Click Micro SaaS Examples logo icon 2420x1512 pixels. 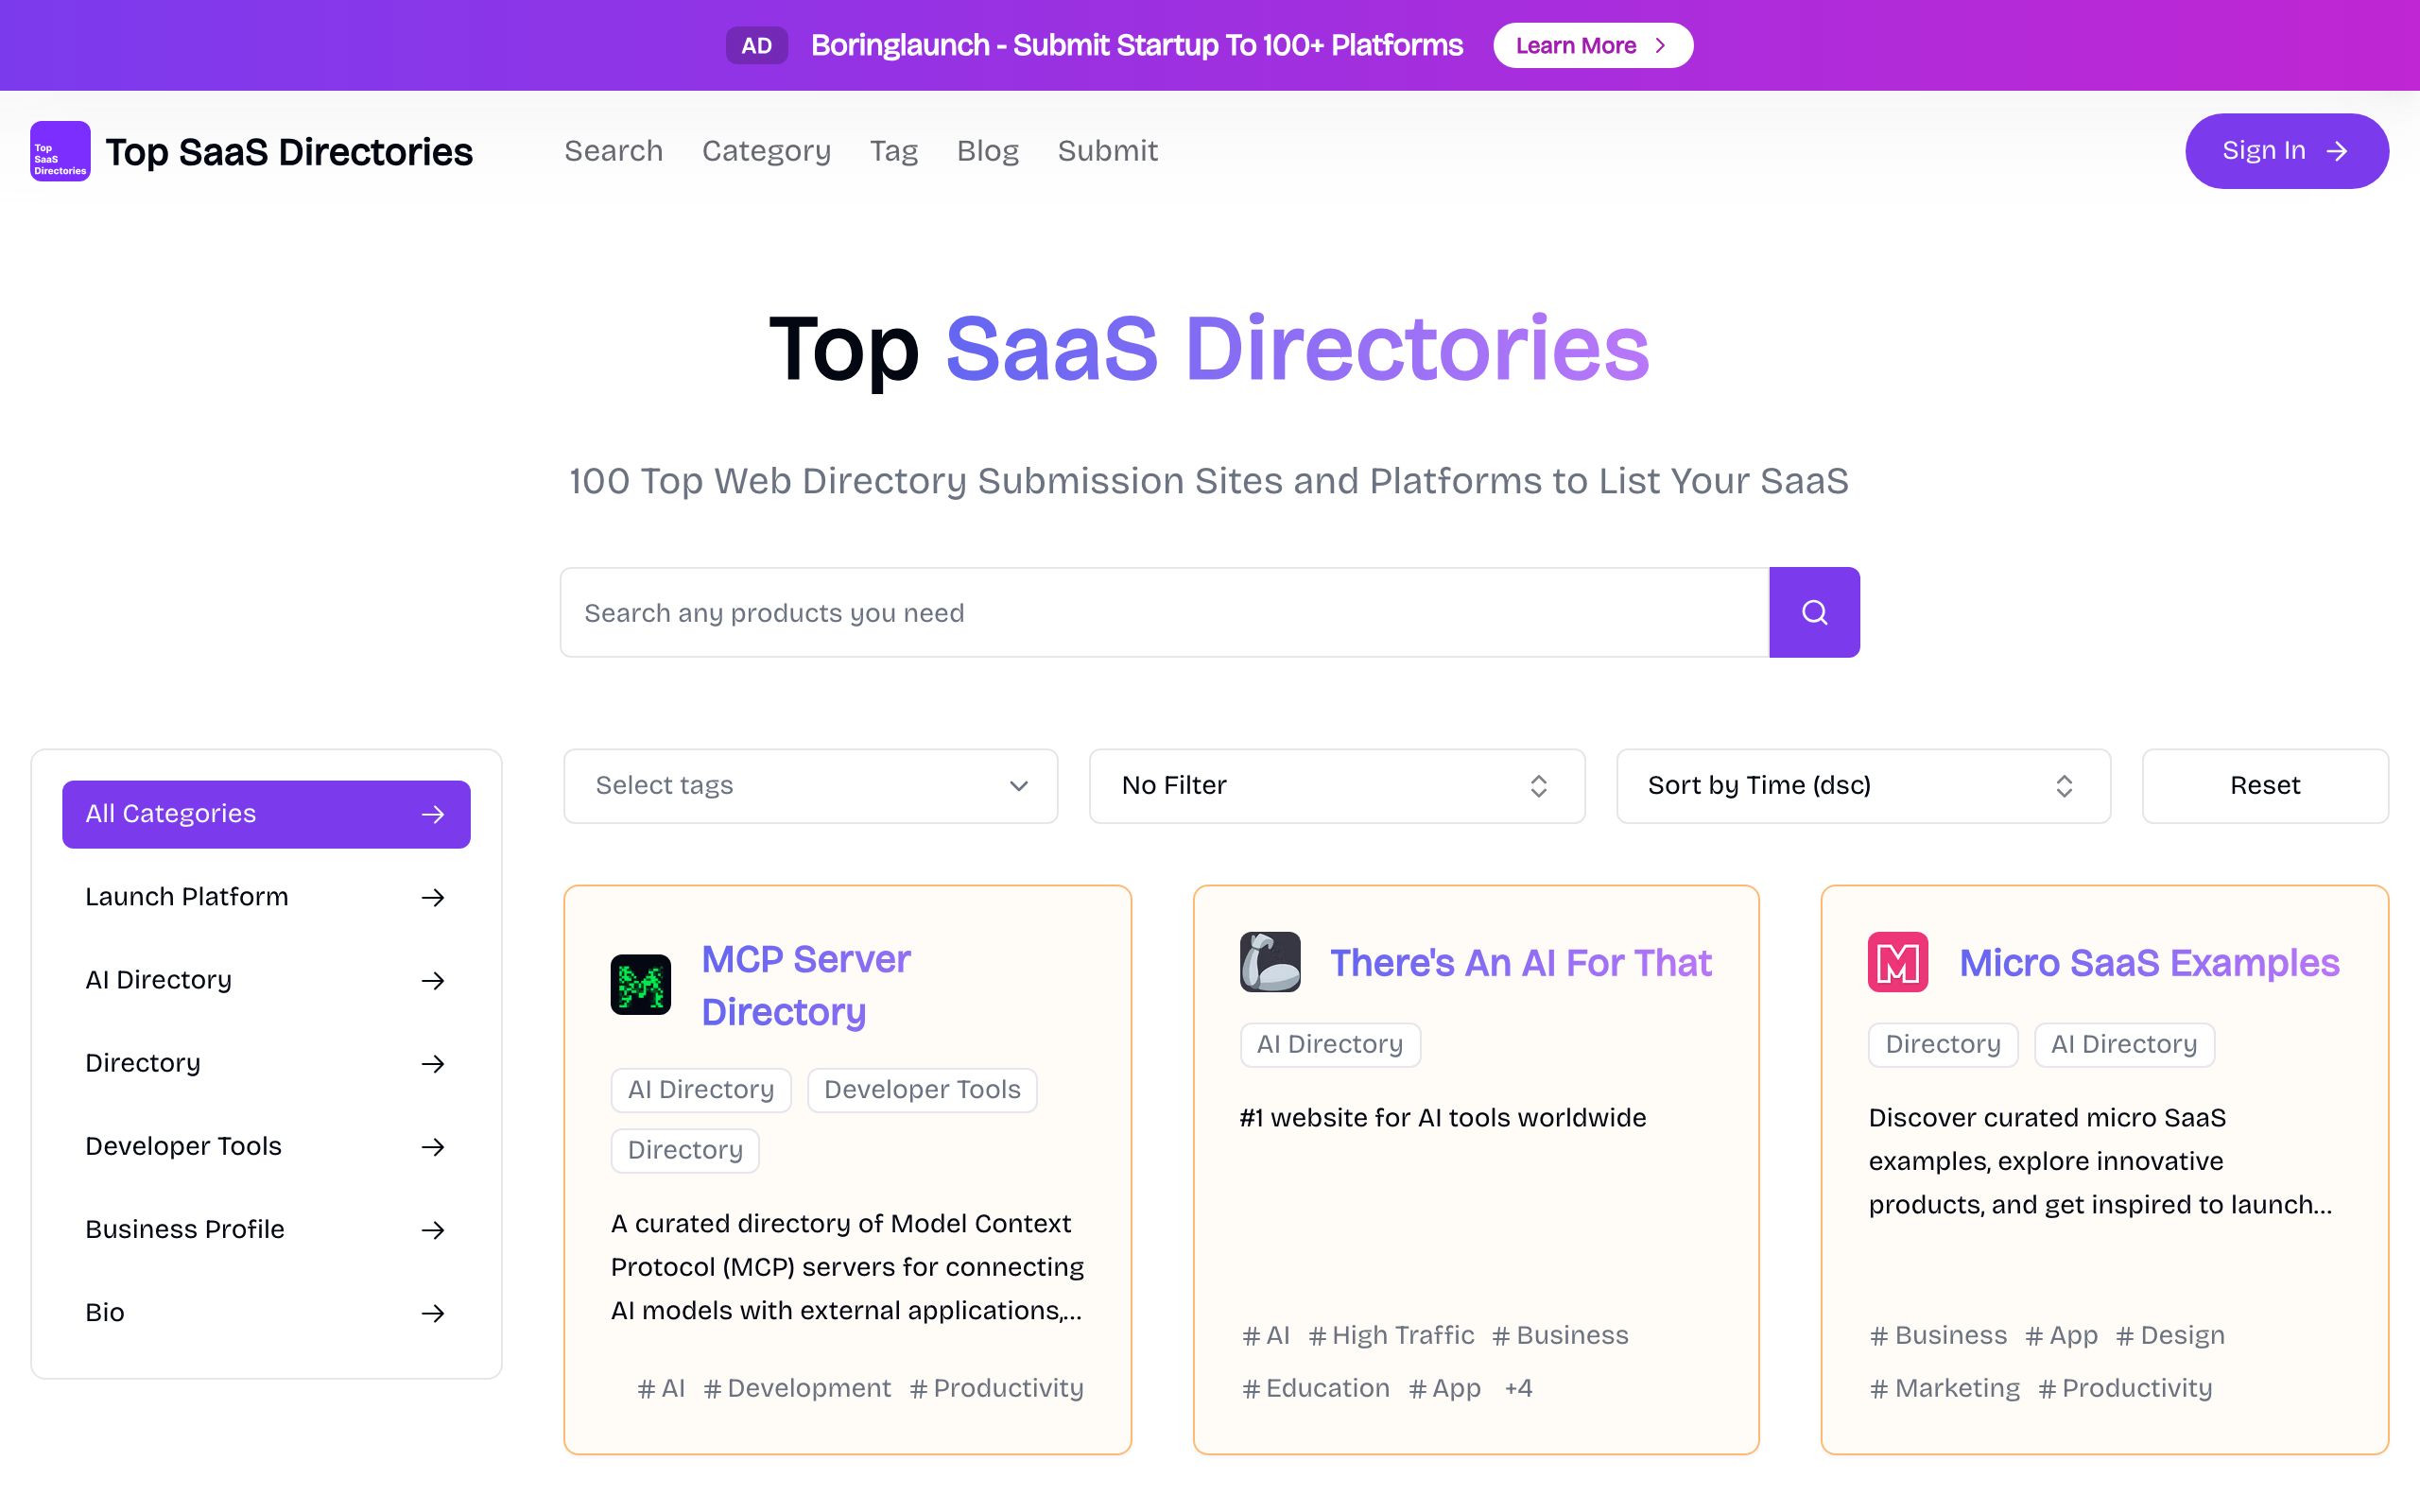pos(1898,962)
